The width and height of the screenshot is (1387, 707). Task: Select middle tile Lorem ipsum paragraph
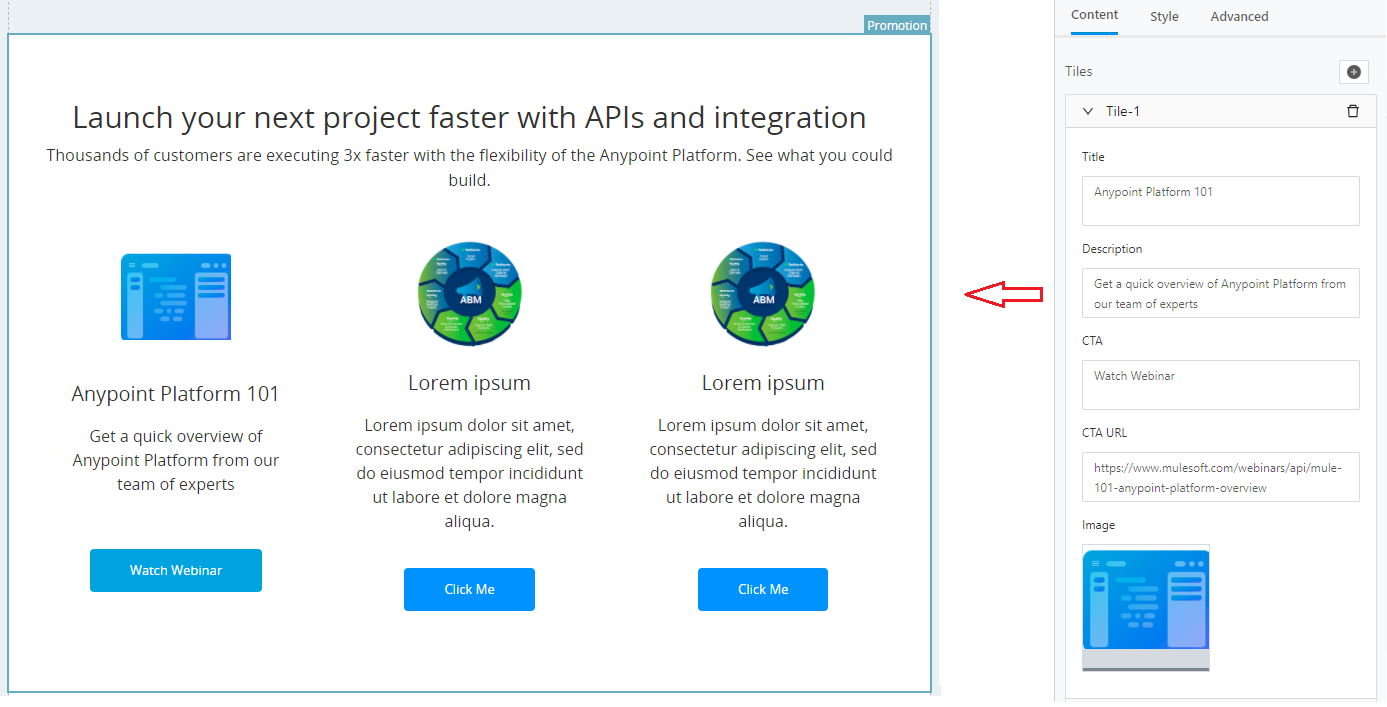click(x=469, y=473)
